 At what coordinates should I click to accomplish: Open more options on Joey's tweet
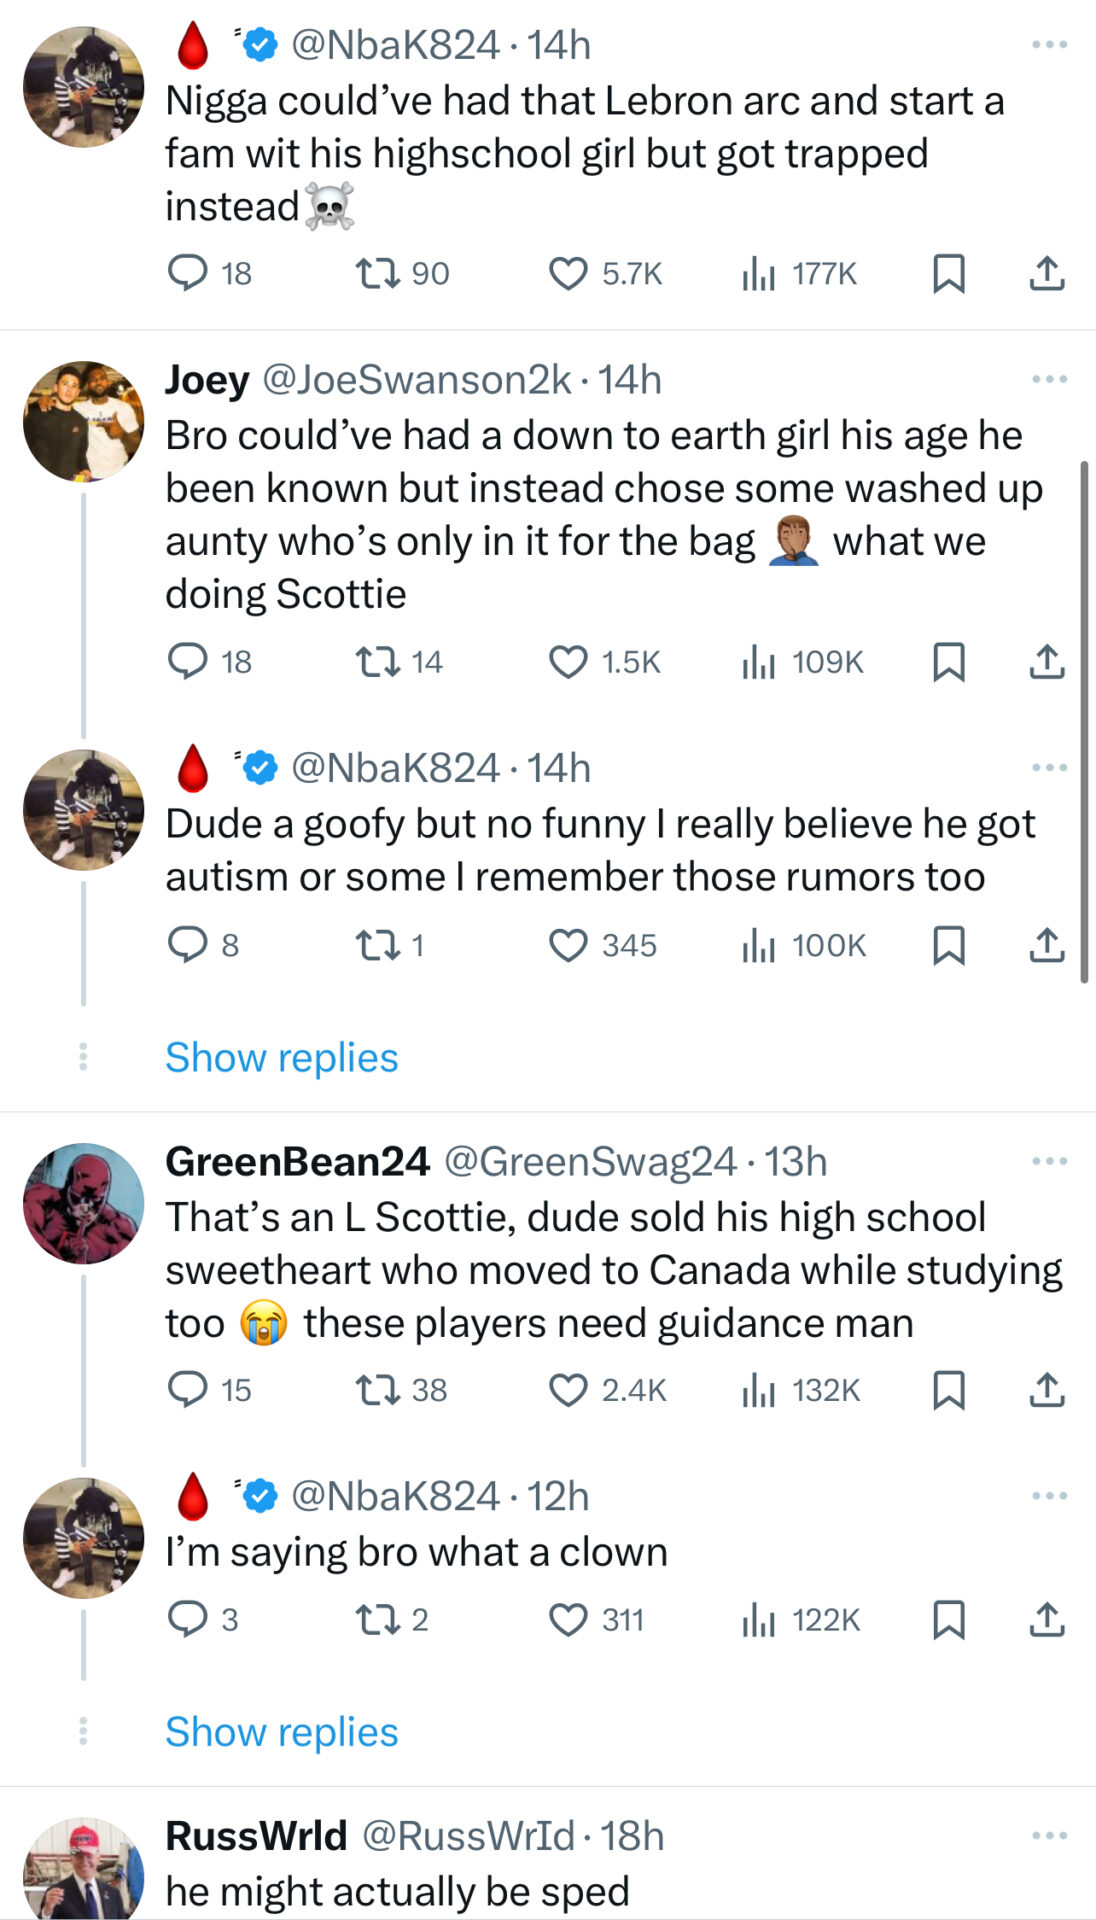tap(1049, 378)
